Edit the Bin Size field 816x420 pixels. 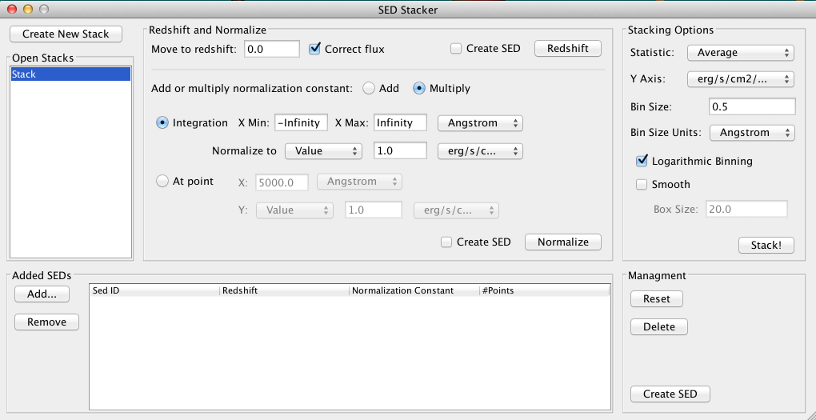[x=753, y=107]
